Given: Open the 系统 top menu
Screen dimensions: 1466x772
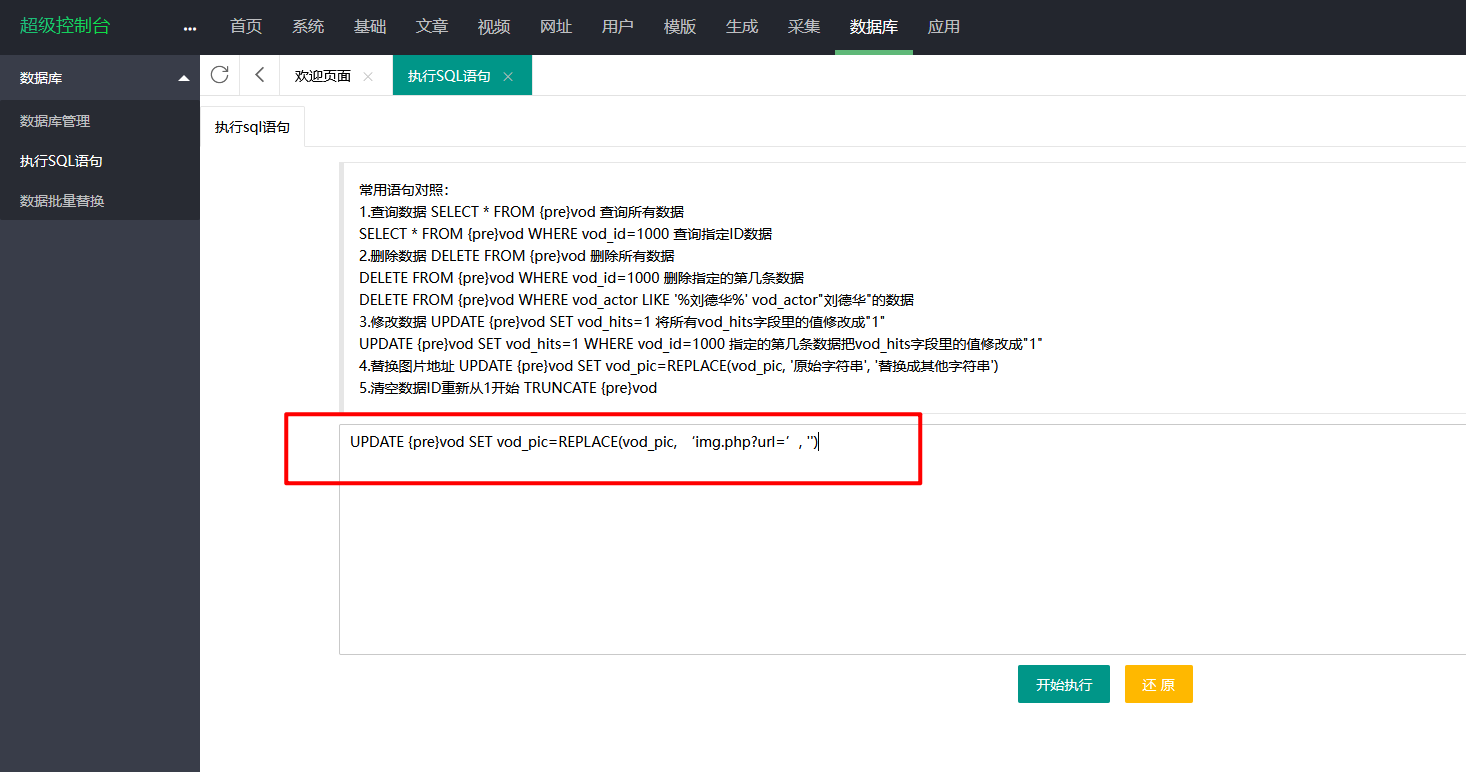Looking at the screenshot, I should 308,27.
